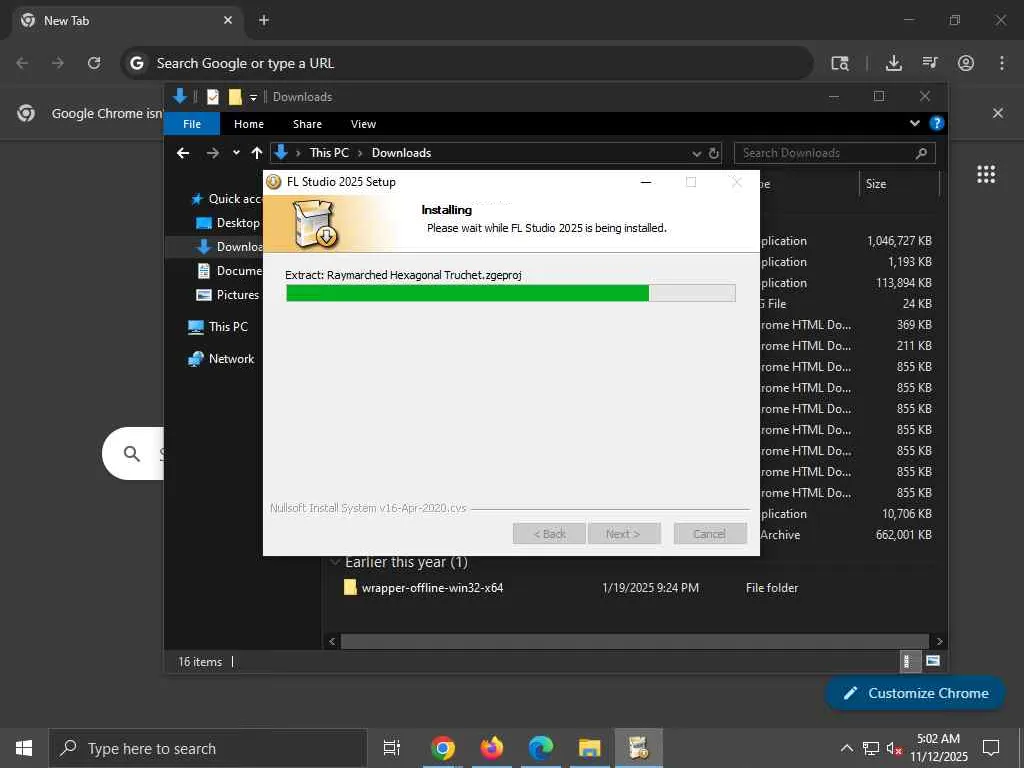Open File menu in Downloads Explorer window
This screenshot has height=768, width=1024.
pyautogui.click(x=192, y=124)
